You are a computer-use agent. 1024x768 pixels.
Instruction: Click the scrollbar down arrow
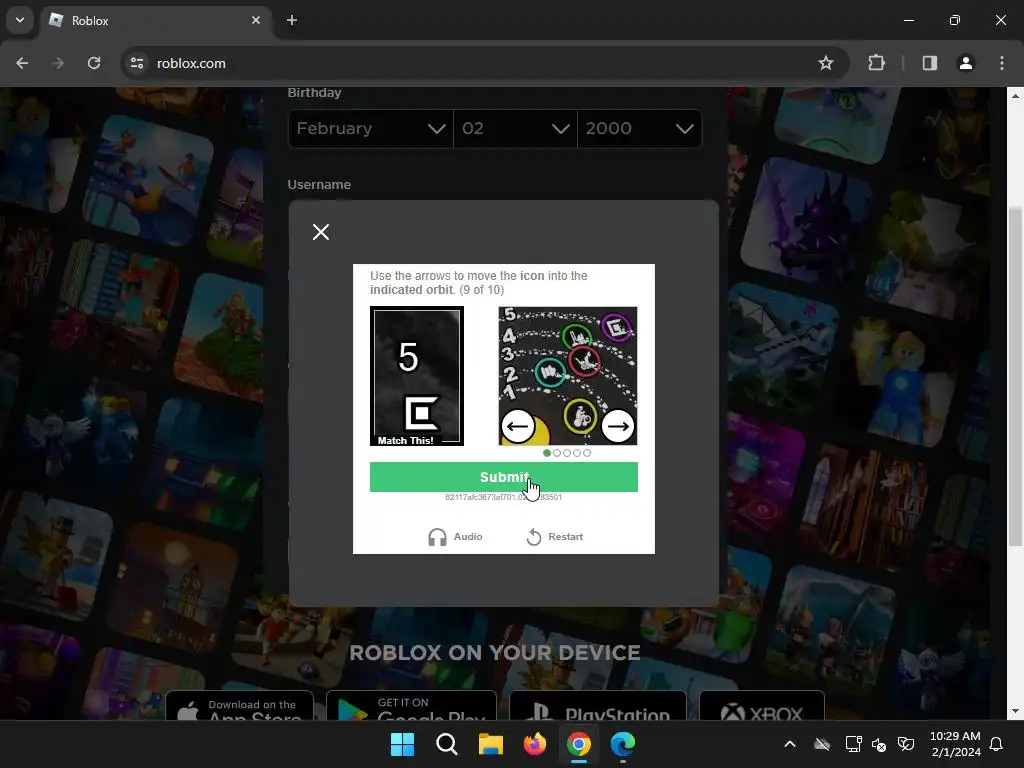pos(1016,711)
